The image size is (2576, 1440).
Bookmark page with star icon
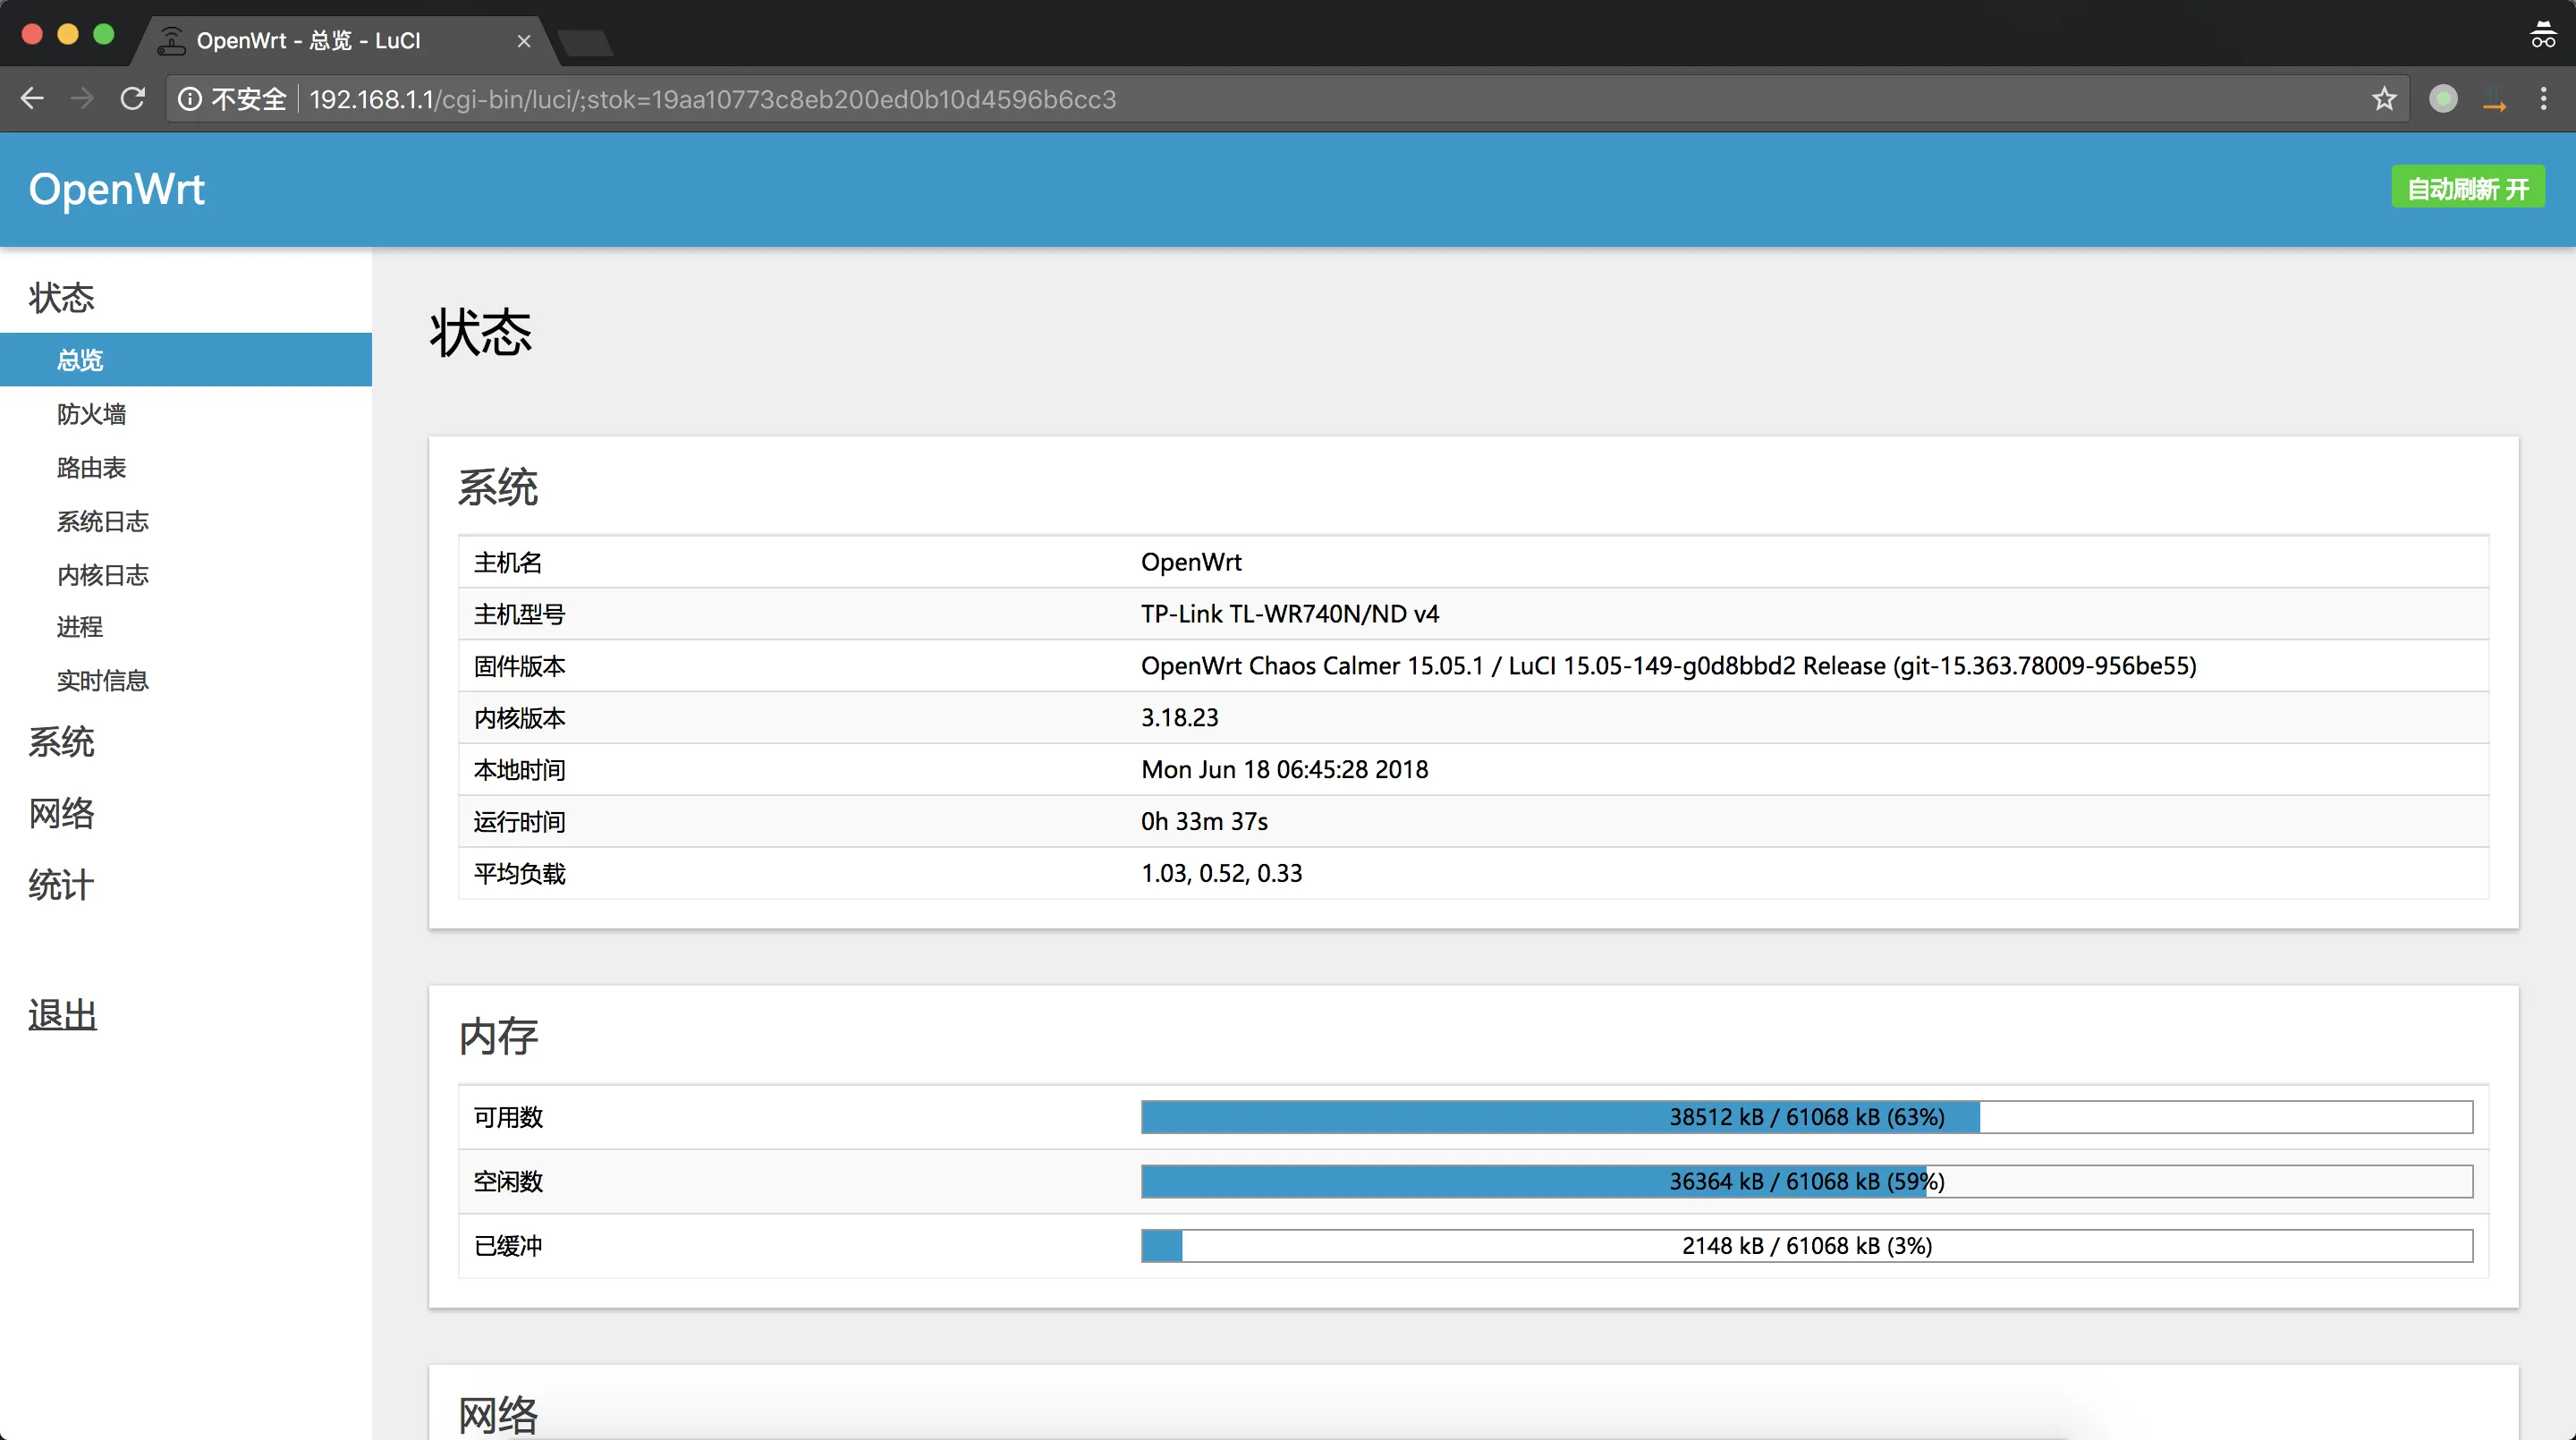2384,99
